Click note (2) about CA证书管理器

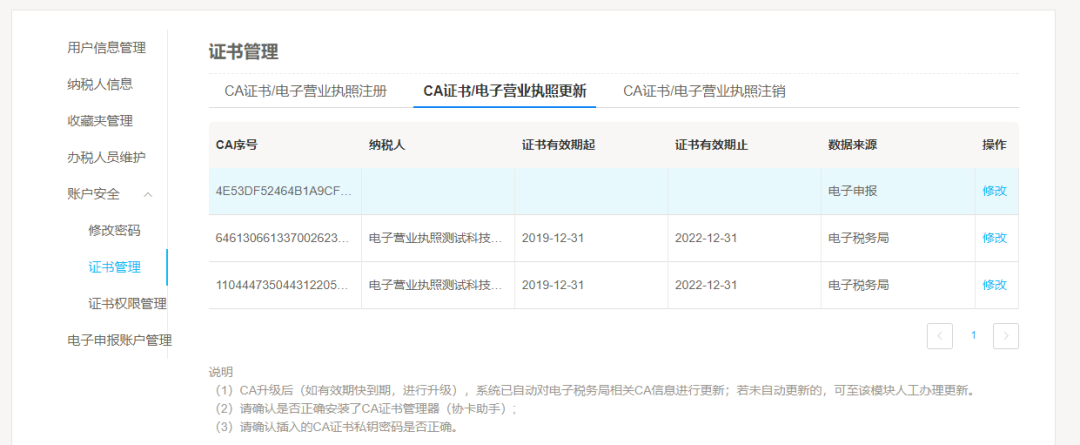tap(365, 408)
